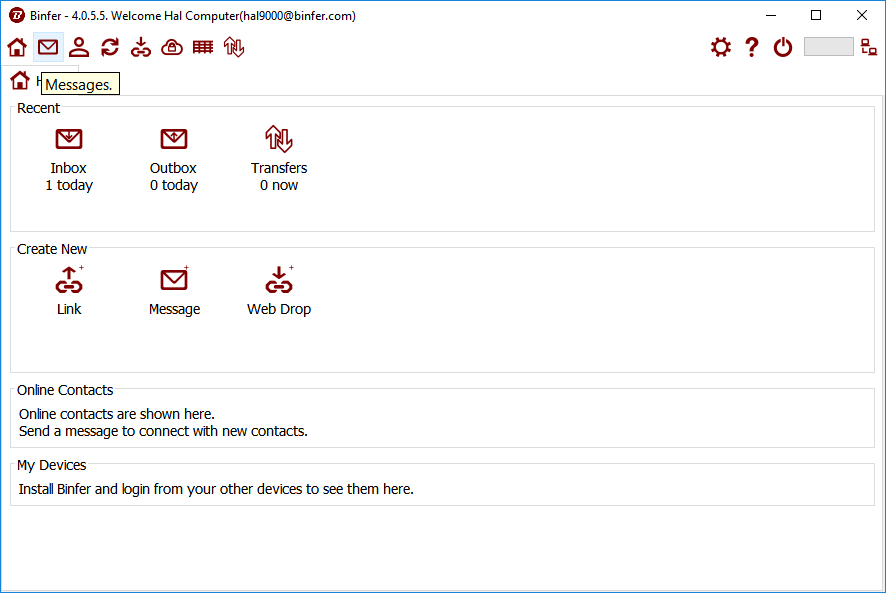This screenshot has width=886, height=593.
Task: Open Help question mark icon
Action: click(x=752, y=47)
